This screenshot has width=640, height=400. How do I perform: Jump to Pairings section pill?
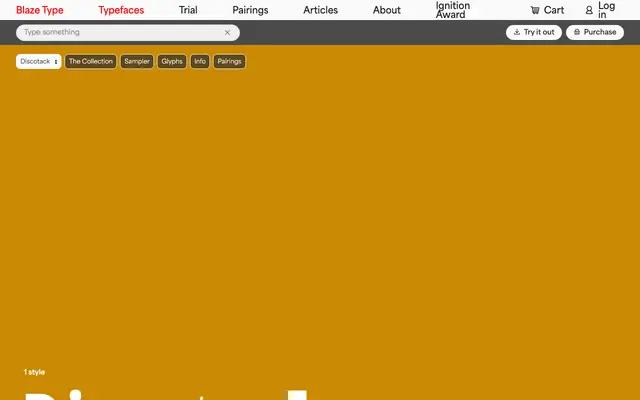point(229,62)
